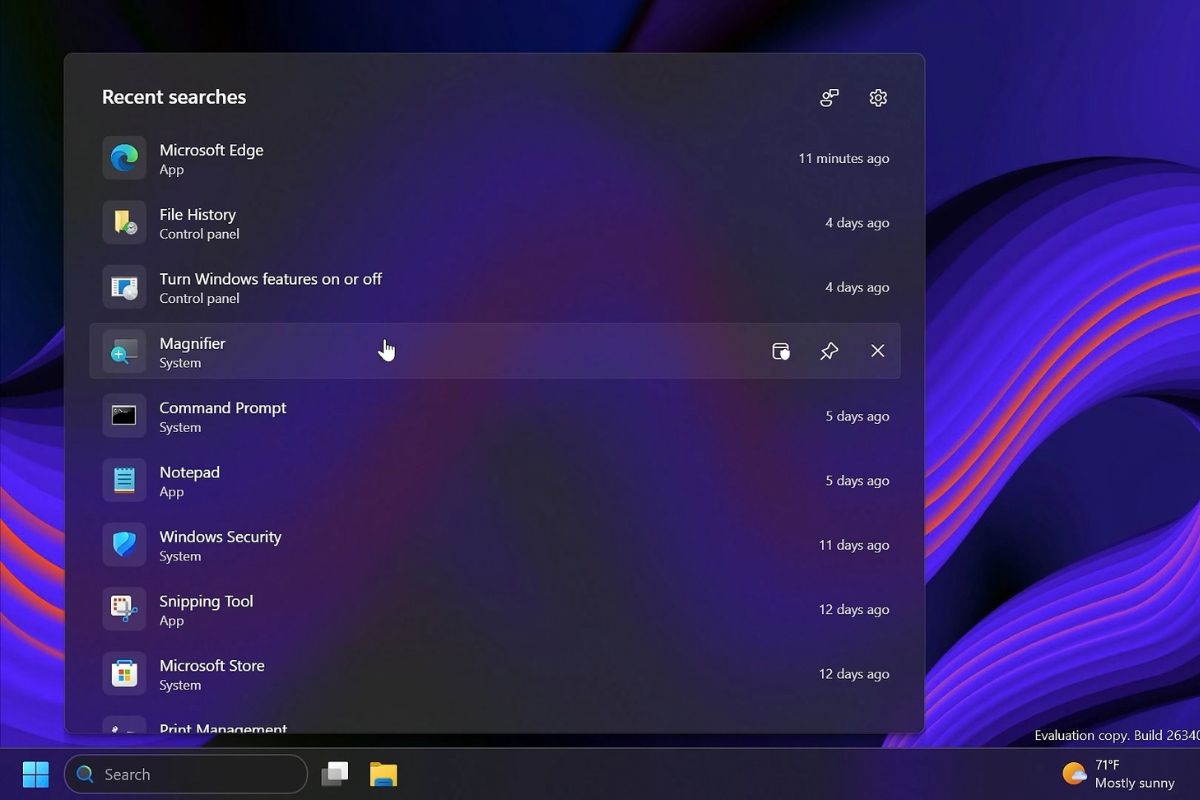Click "4 days ago" beside File History
The image size is (1200, 800).
click(857, 222)
